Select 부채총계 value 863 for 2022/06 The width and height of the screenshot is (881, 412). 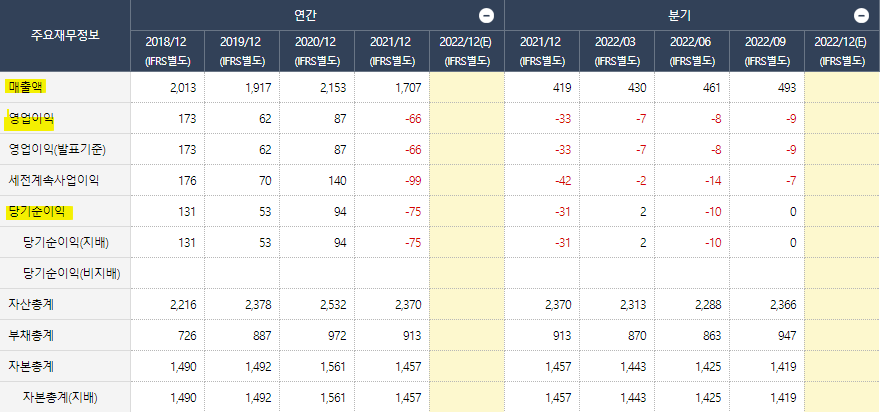712,336
